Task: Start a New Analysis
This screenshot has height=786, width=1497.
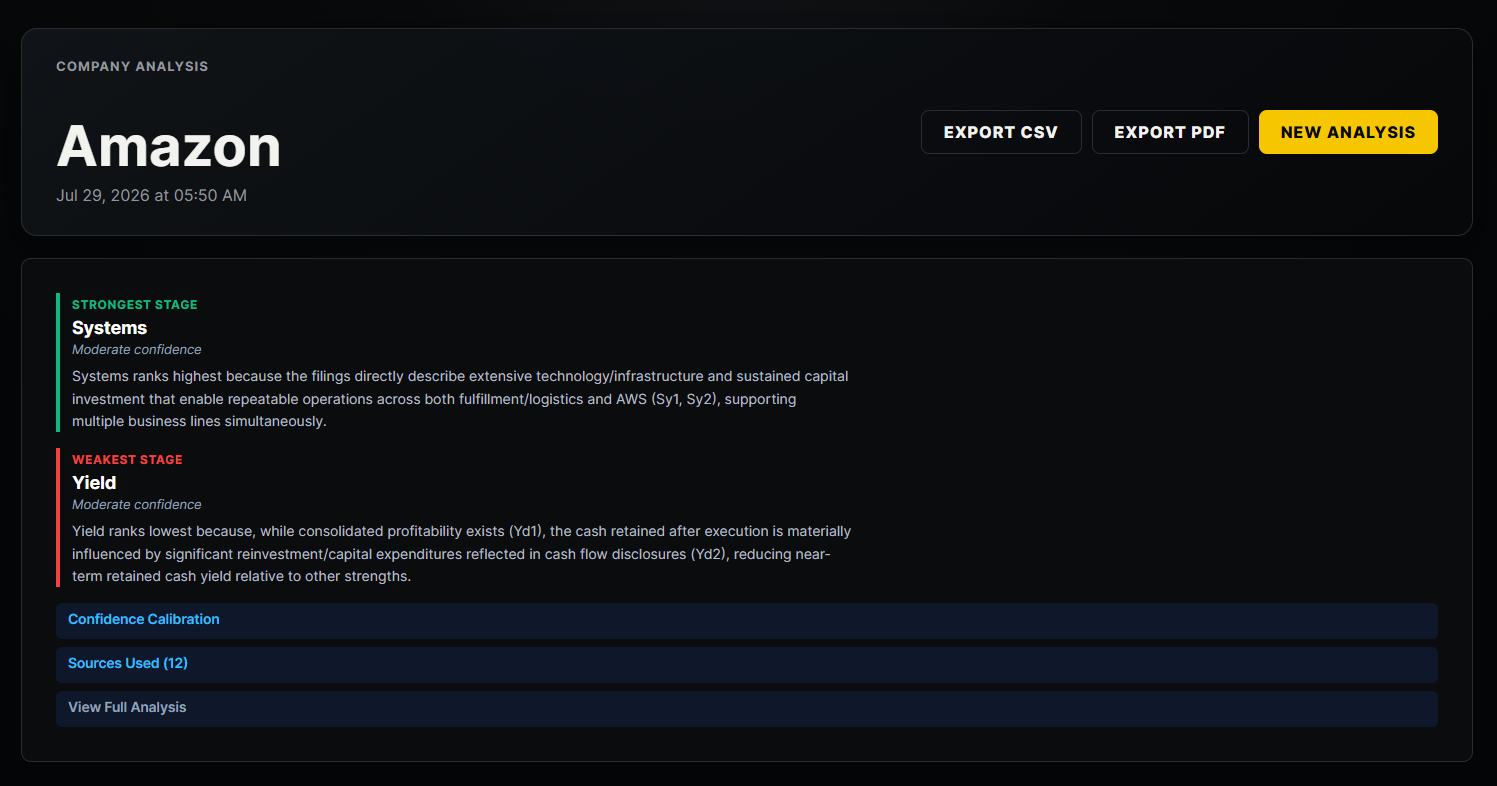Action: tap(1348, 132)
